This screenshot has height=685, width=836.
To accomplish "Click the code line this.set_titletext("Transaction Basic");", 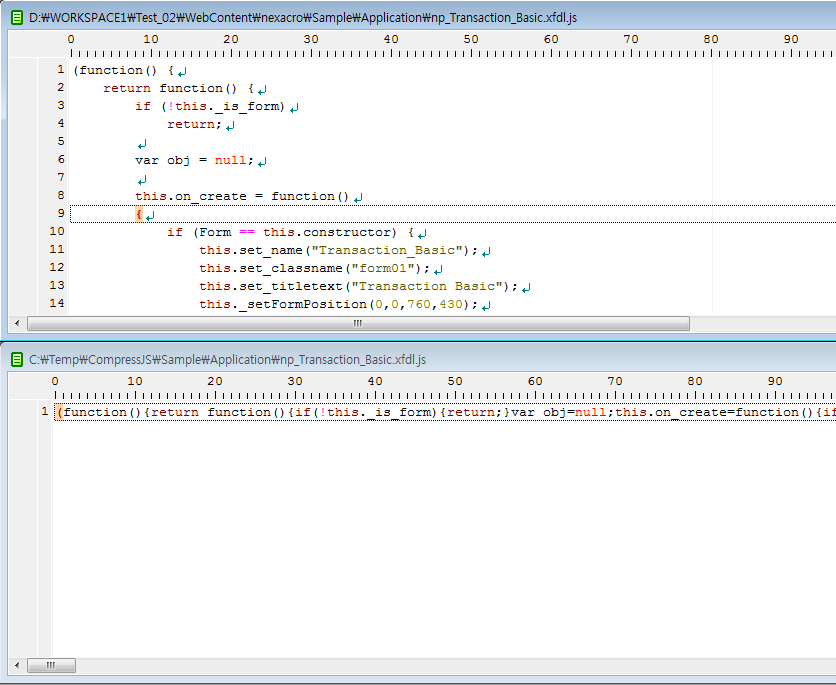I will point(358,286).
